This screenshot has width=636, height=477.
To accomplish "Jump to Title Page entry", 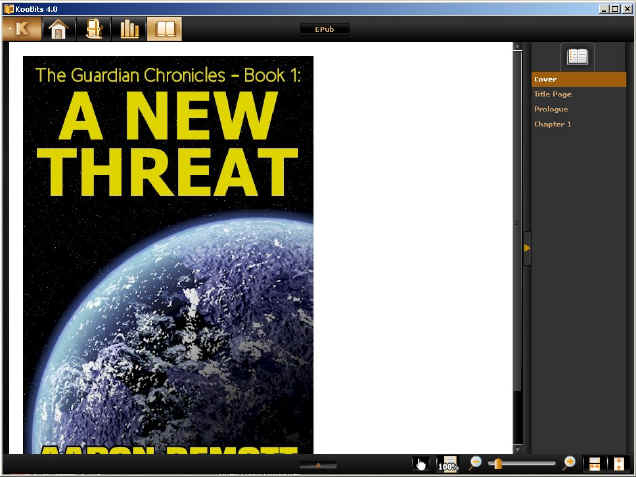I will tap(553, 94).
